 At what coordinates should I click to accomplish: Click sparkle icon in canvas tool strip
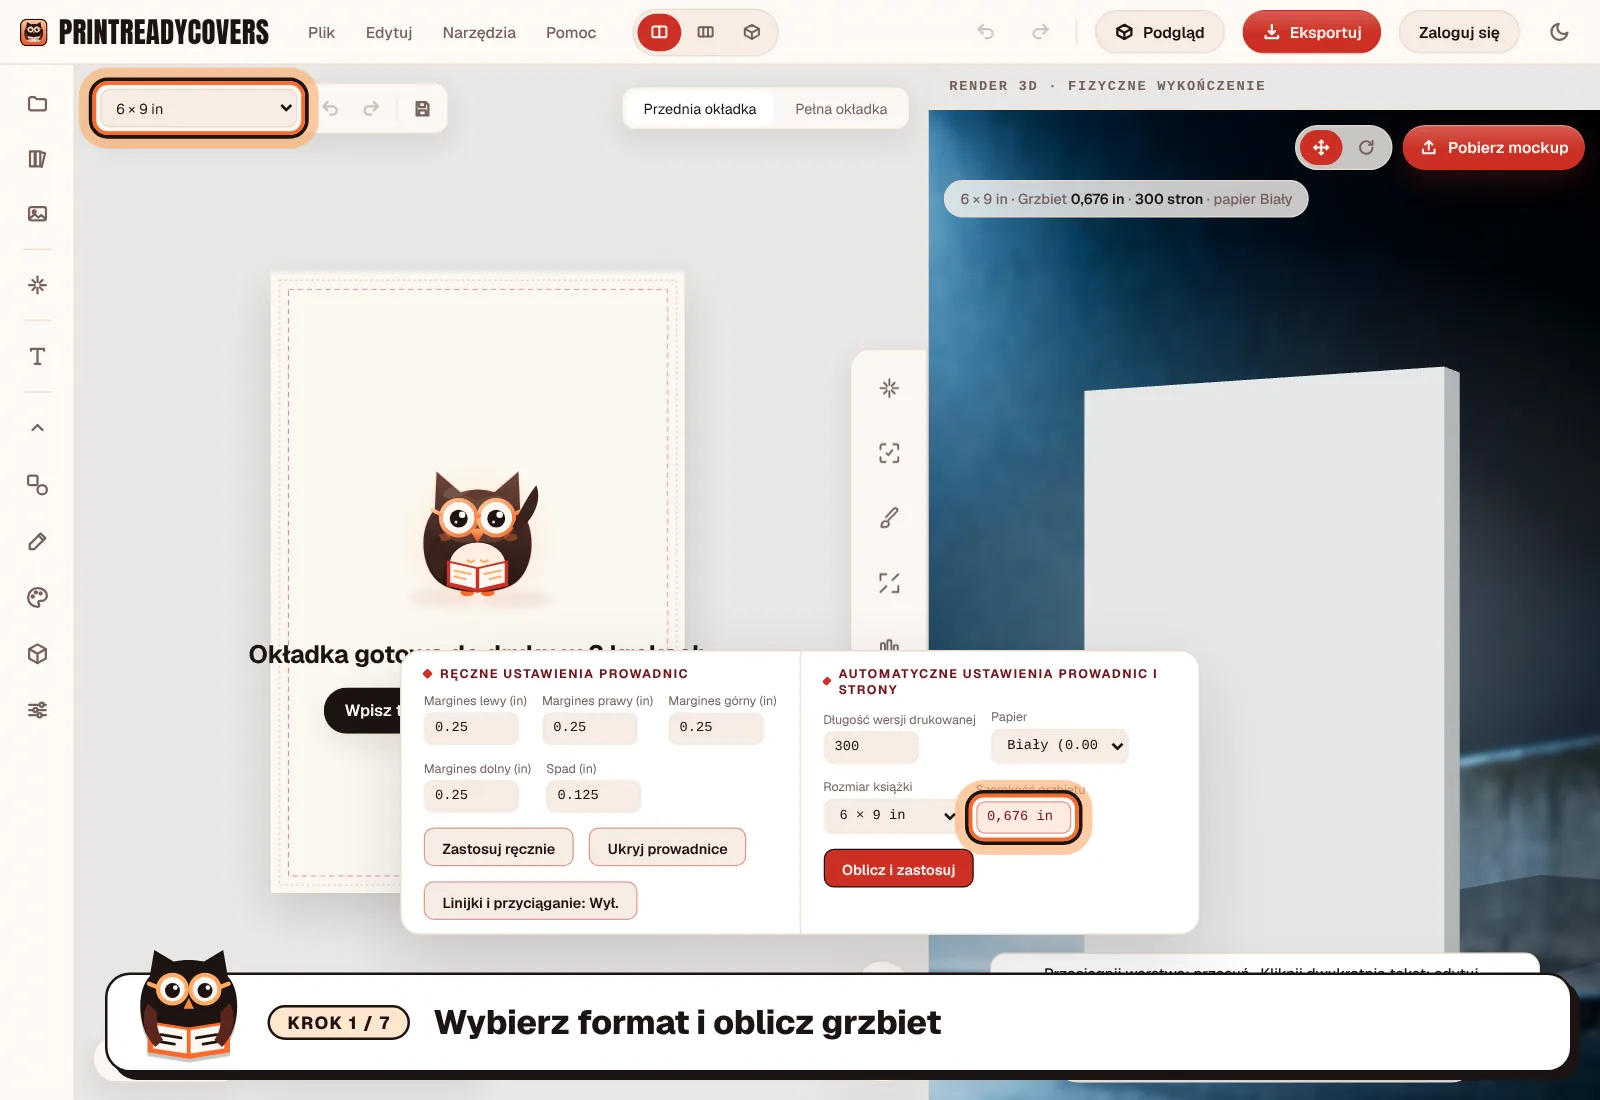click(x=889, y=388)
